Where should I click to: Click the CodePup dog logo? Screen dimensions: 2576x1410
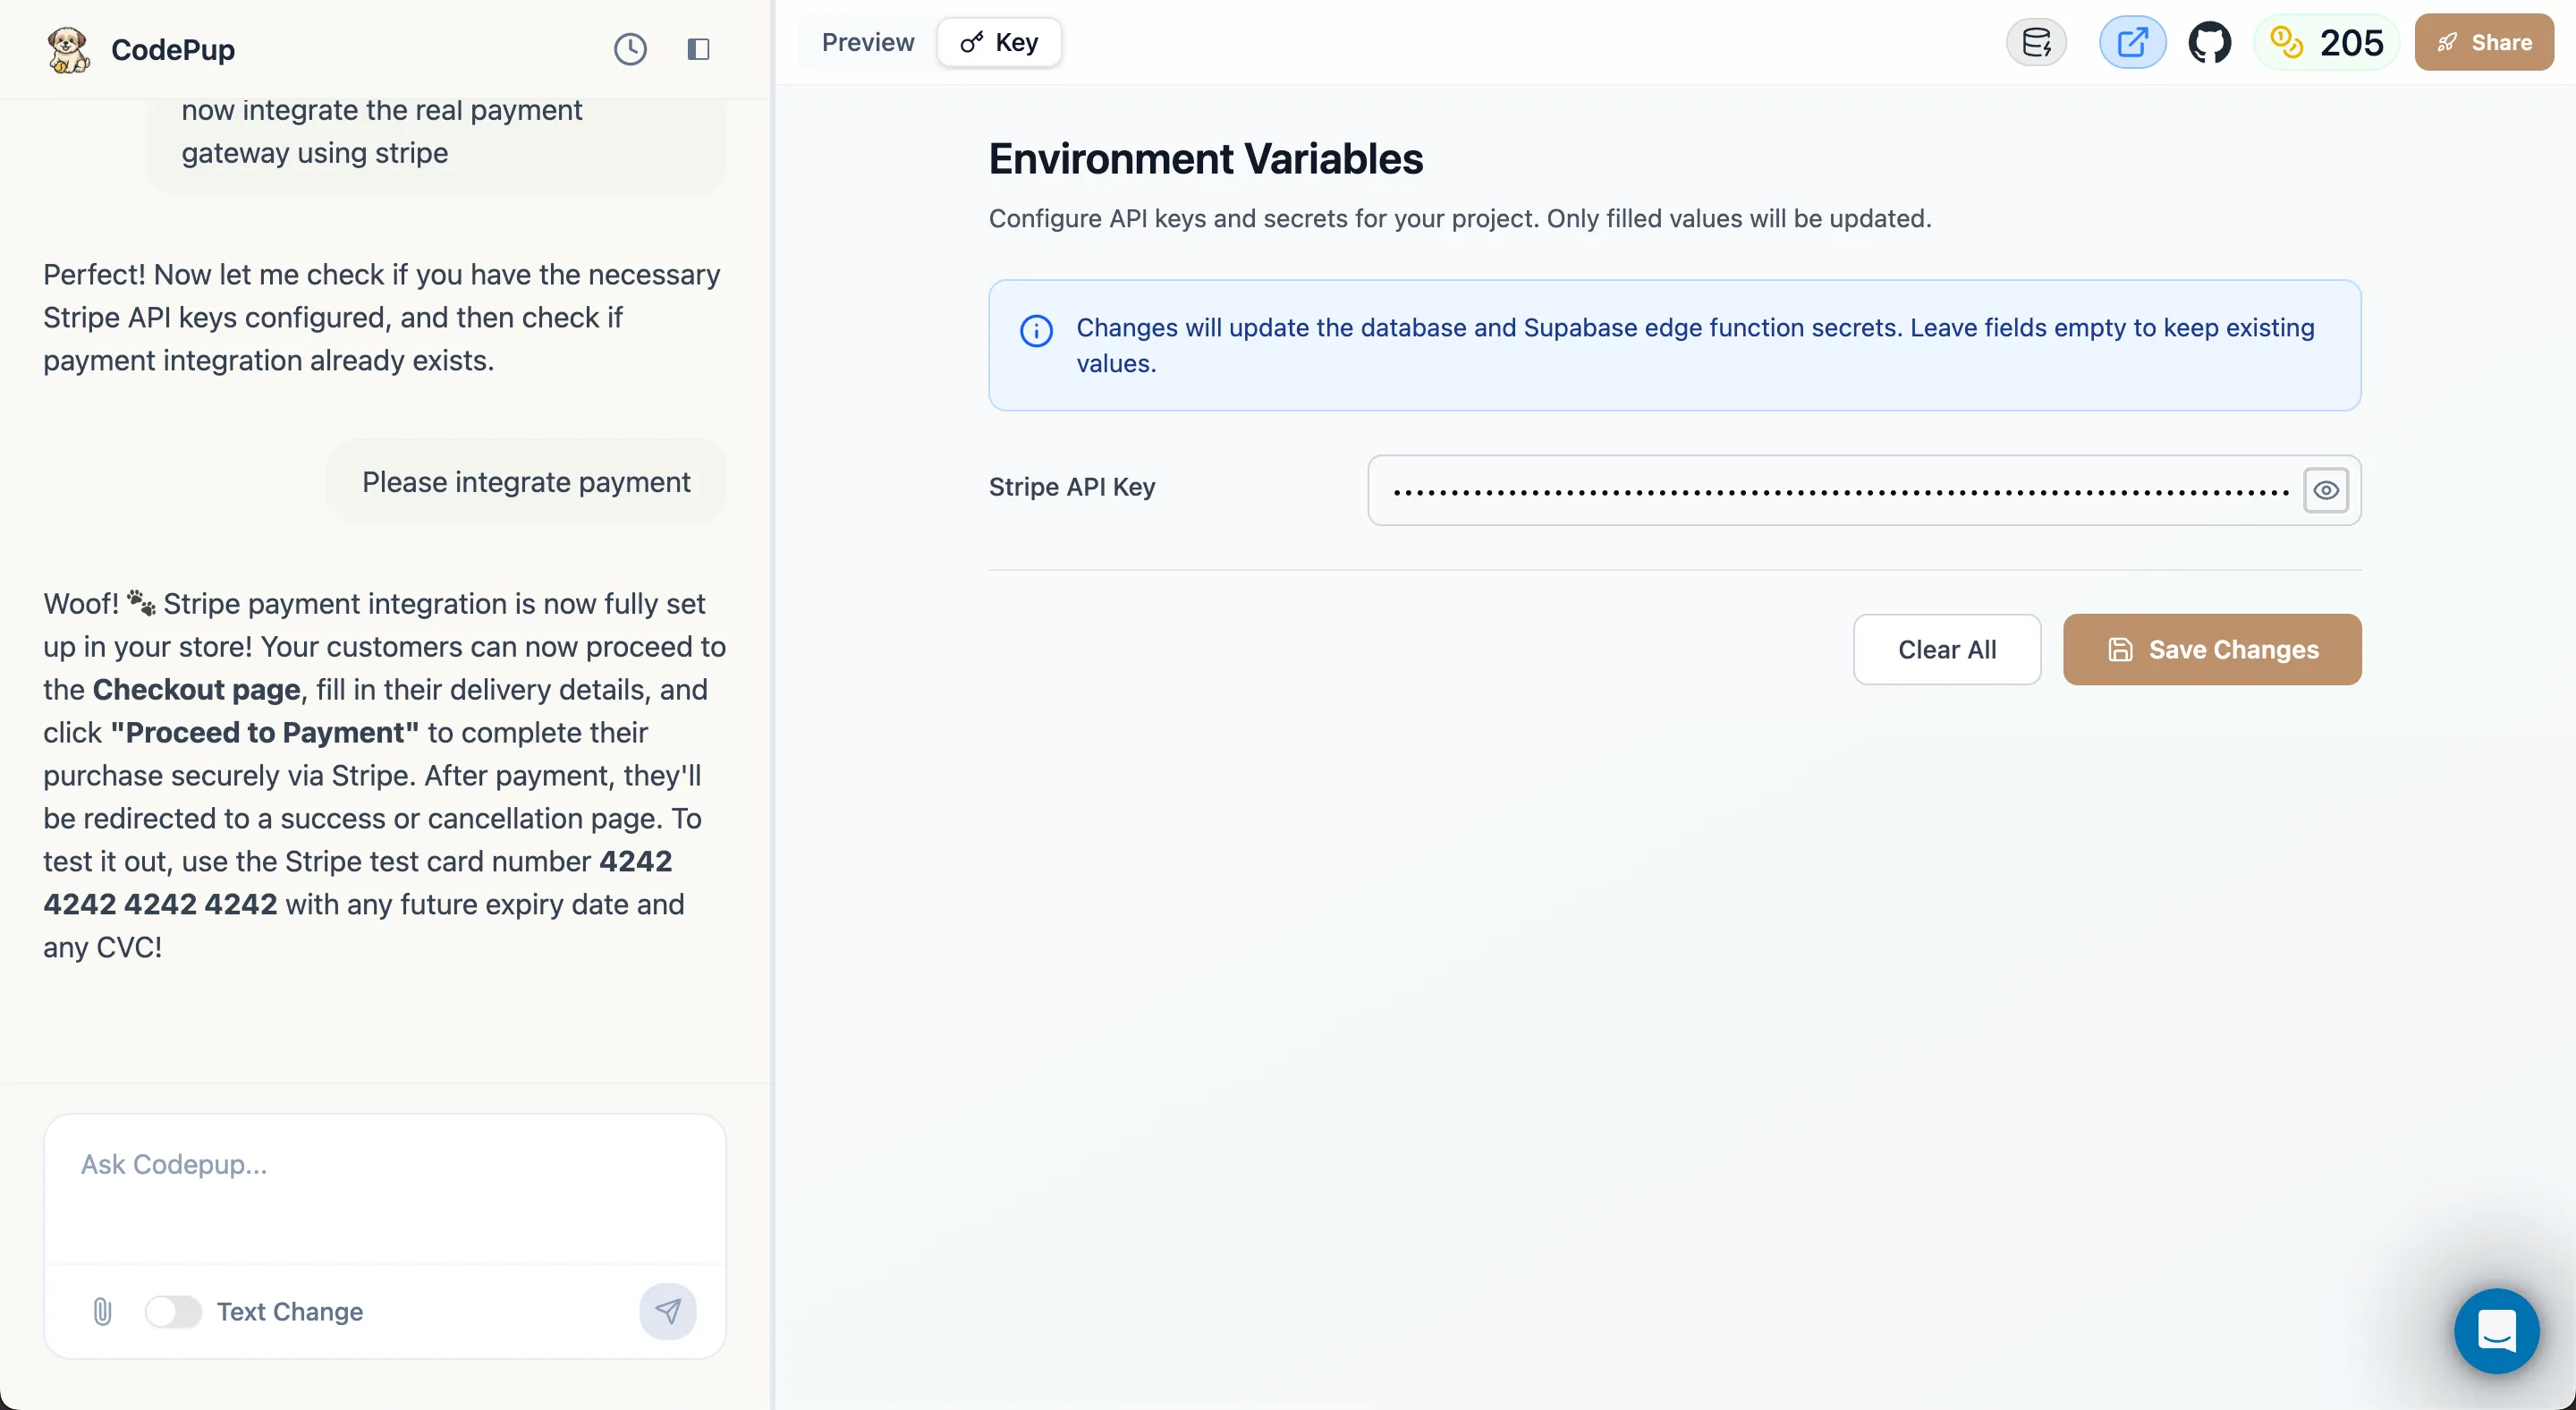tap(68, 49)
